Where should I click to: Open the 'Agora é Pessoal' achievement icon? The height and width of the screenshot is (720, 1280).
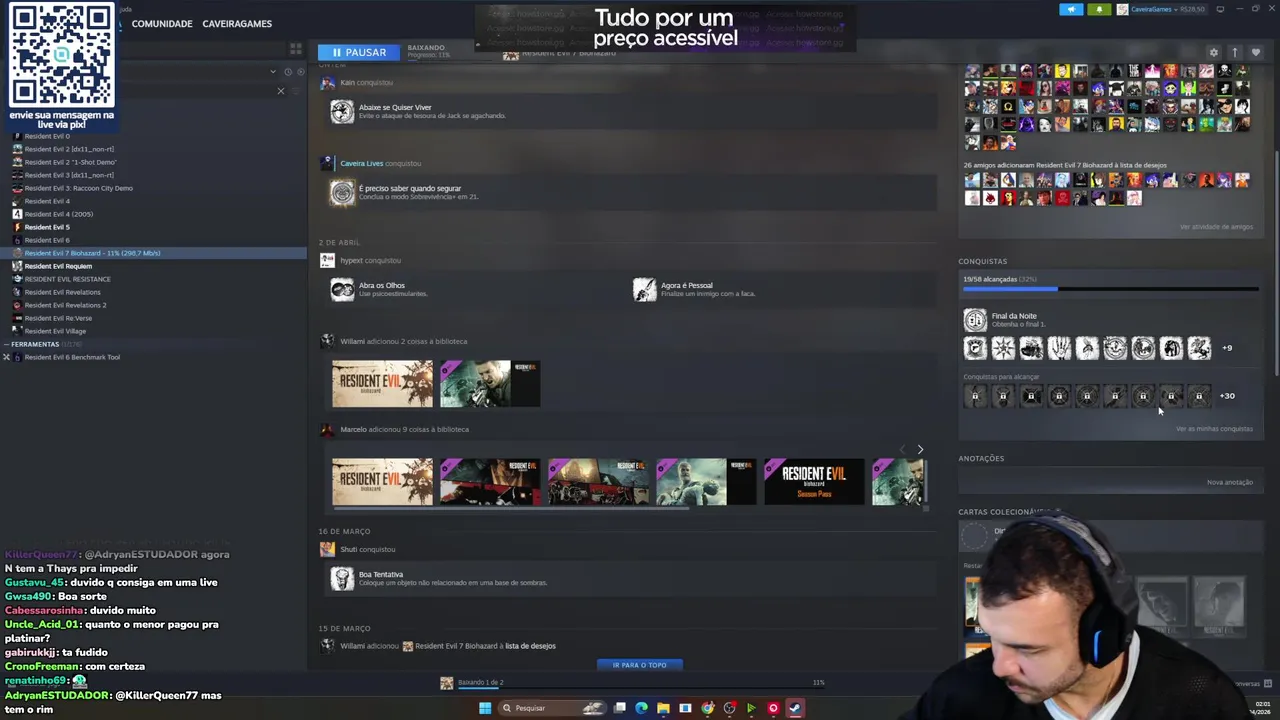[645, 290]
